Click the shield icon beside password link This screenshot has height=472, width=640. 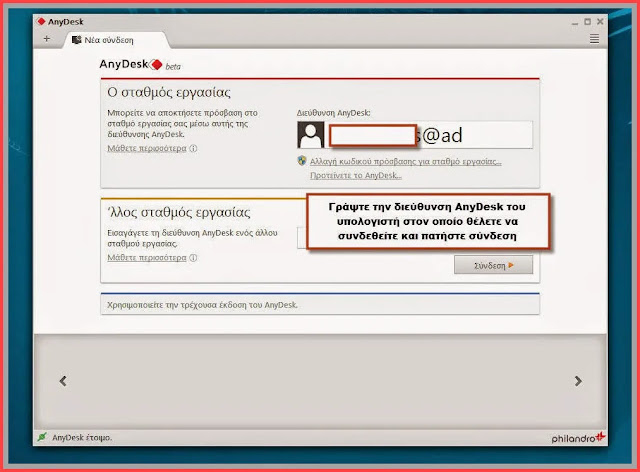302,160
